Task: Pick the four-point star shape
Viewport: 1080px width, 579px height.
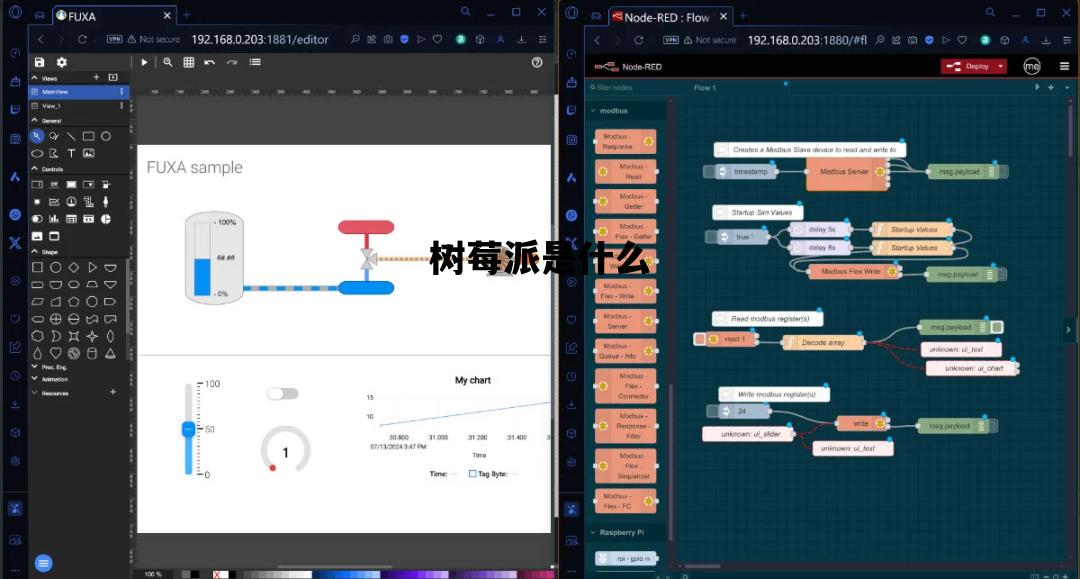Action: coord(92,336)
